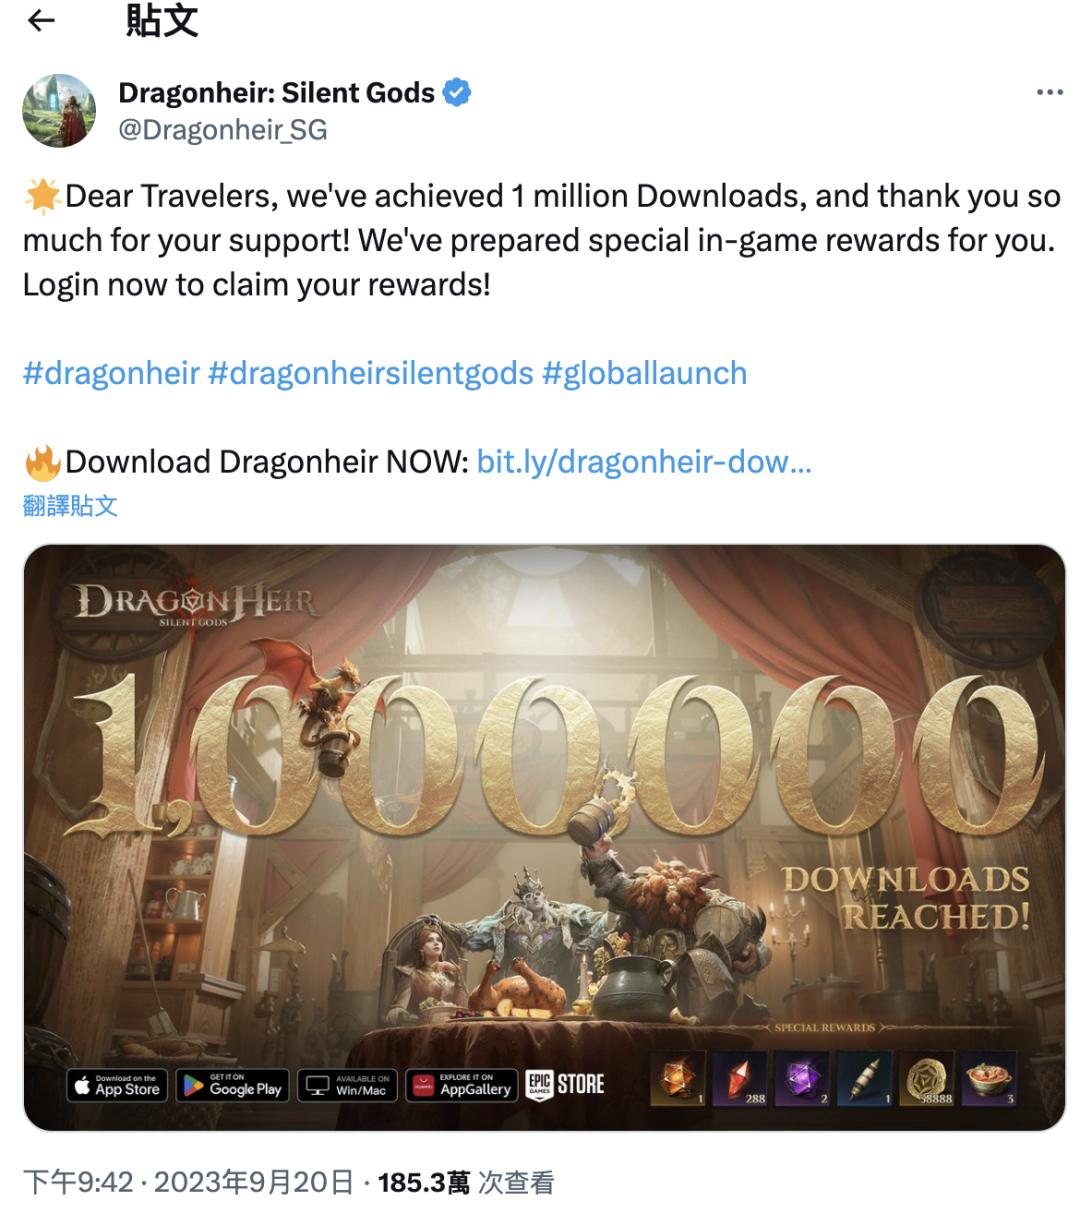Image resolution: width=1080 pixels, height=1213 pixels.
Task: Click the Win/Mac availability badge
Action: point(348,1085)
